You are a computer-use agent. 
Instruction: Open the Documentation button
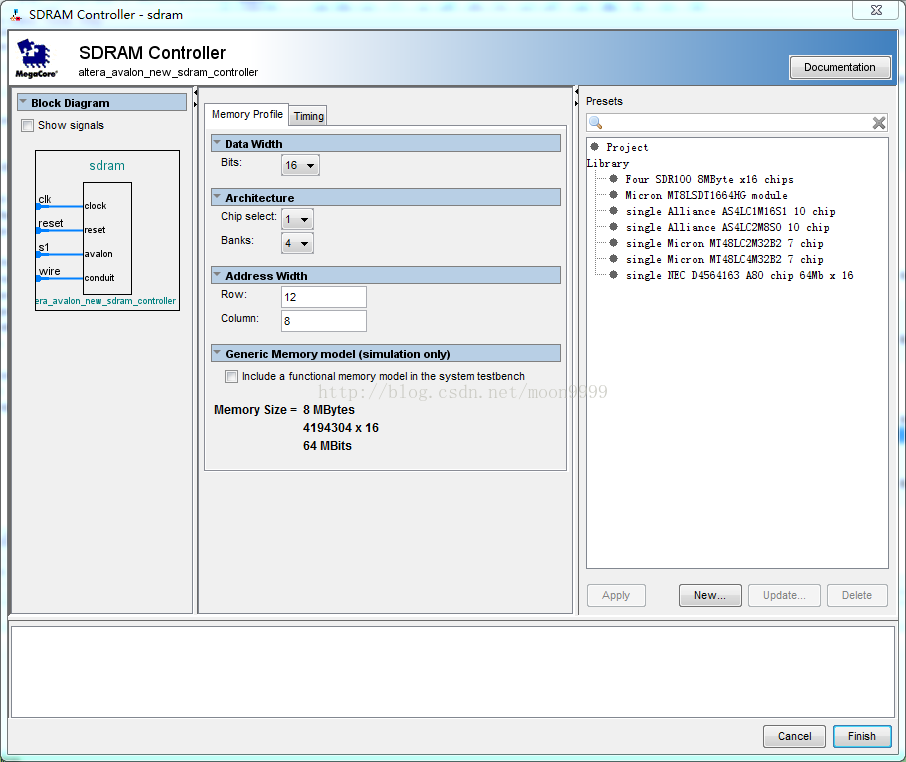(x=840, y=68)
